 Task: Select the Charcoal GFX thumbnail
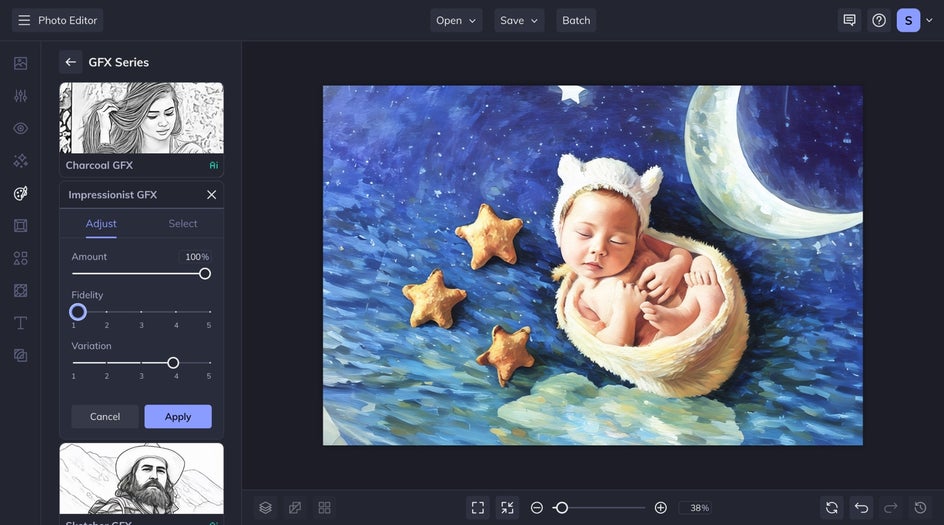141,118
